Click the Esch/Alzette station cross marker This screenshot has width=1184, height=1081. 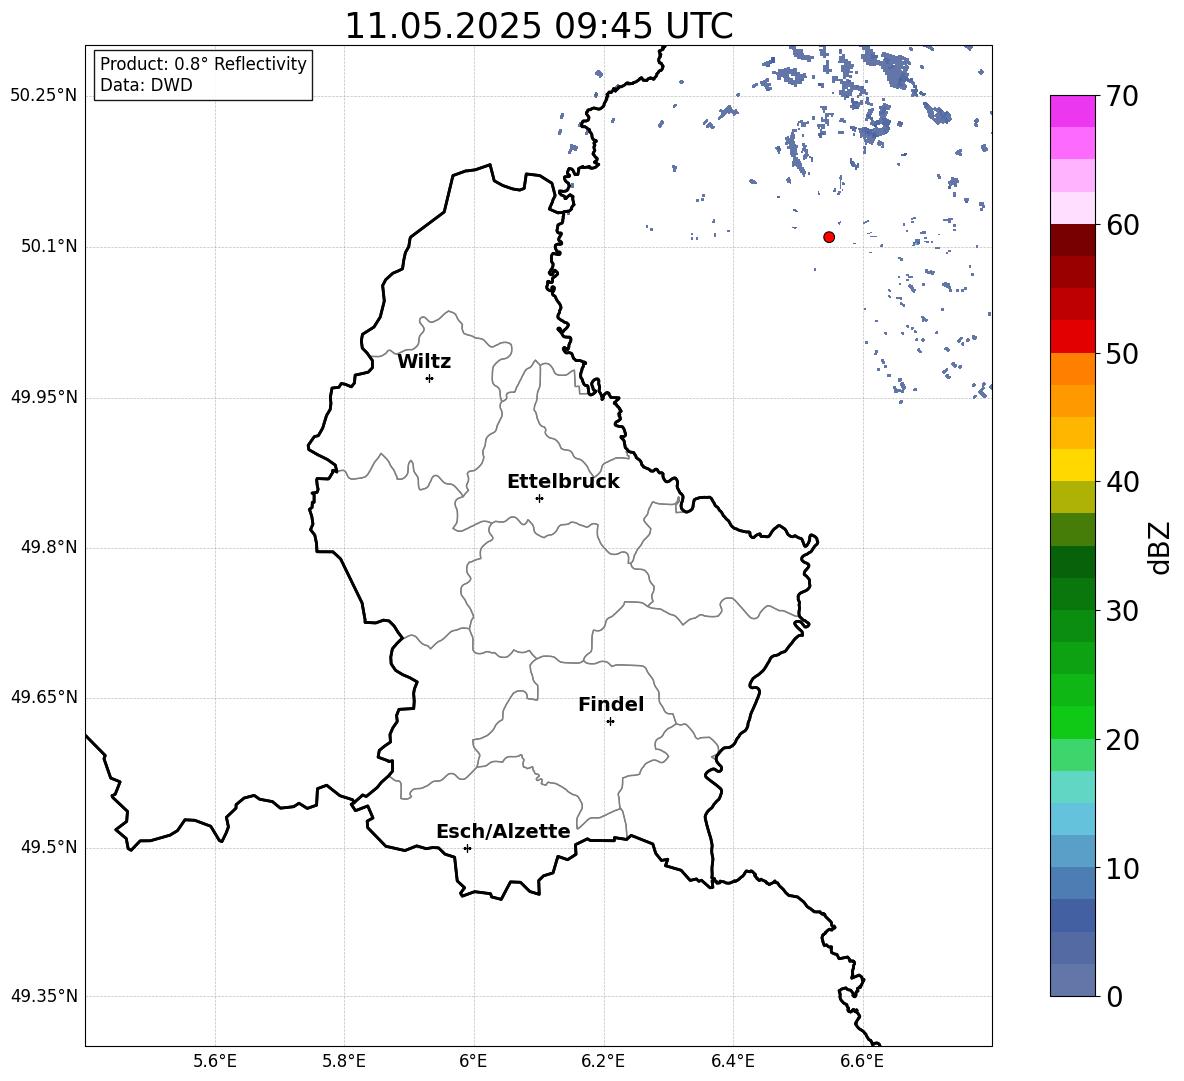click(x=467, y=848)
